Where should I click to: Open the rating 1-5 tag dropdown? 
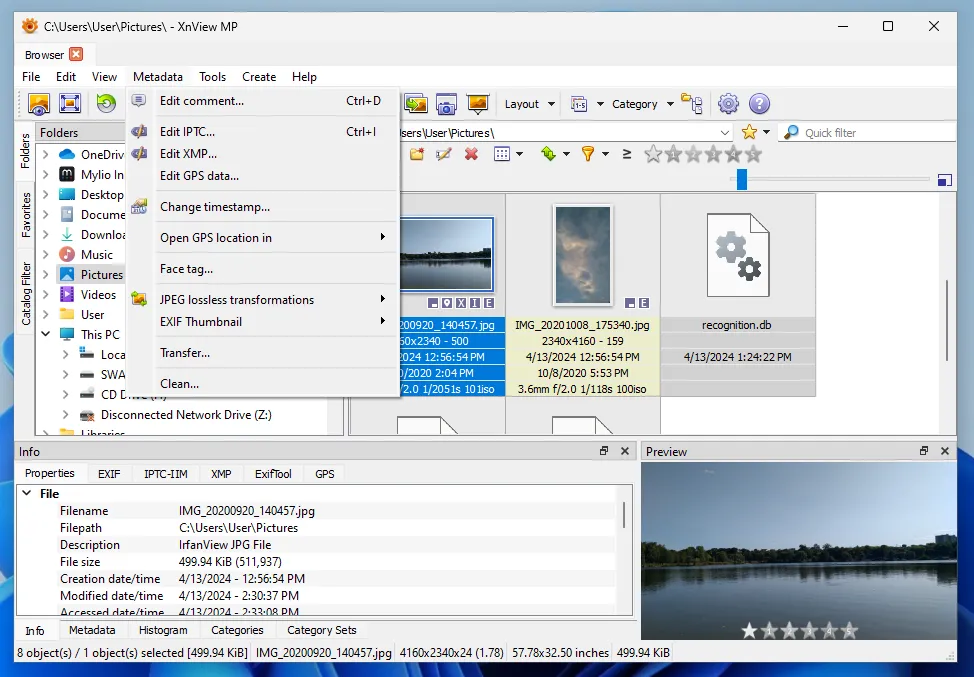click(x=600, y=104)
